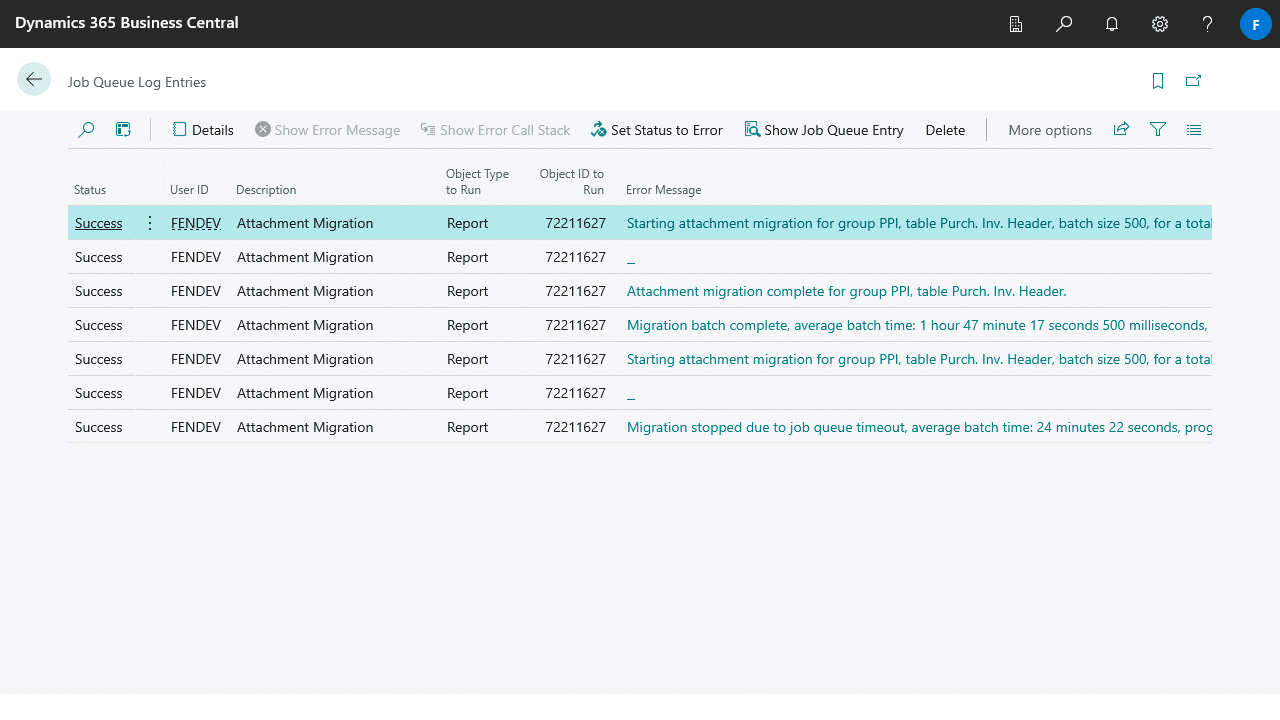Toggle the filter pane funnel icon
The height and width of the screenshot is (720, 1280).
tap(1158, 130)
